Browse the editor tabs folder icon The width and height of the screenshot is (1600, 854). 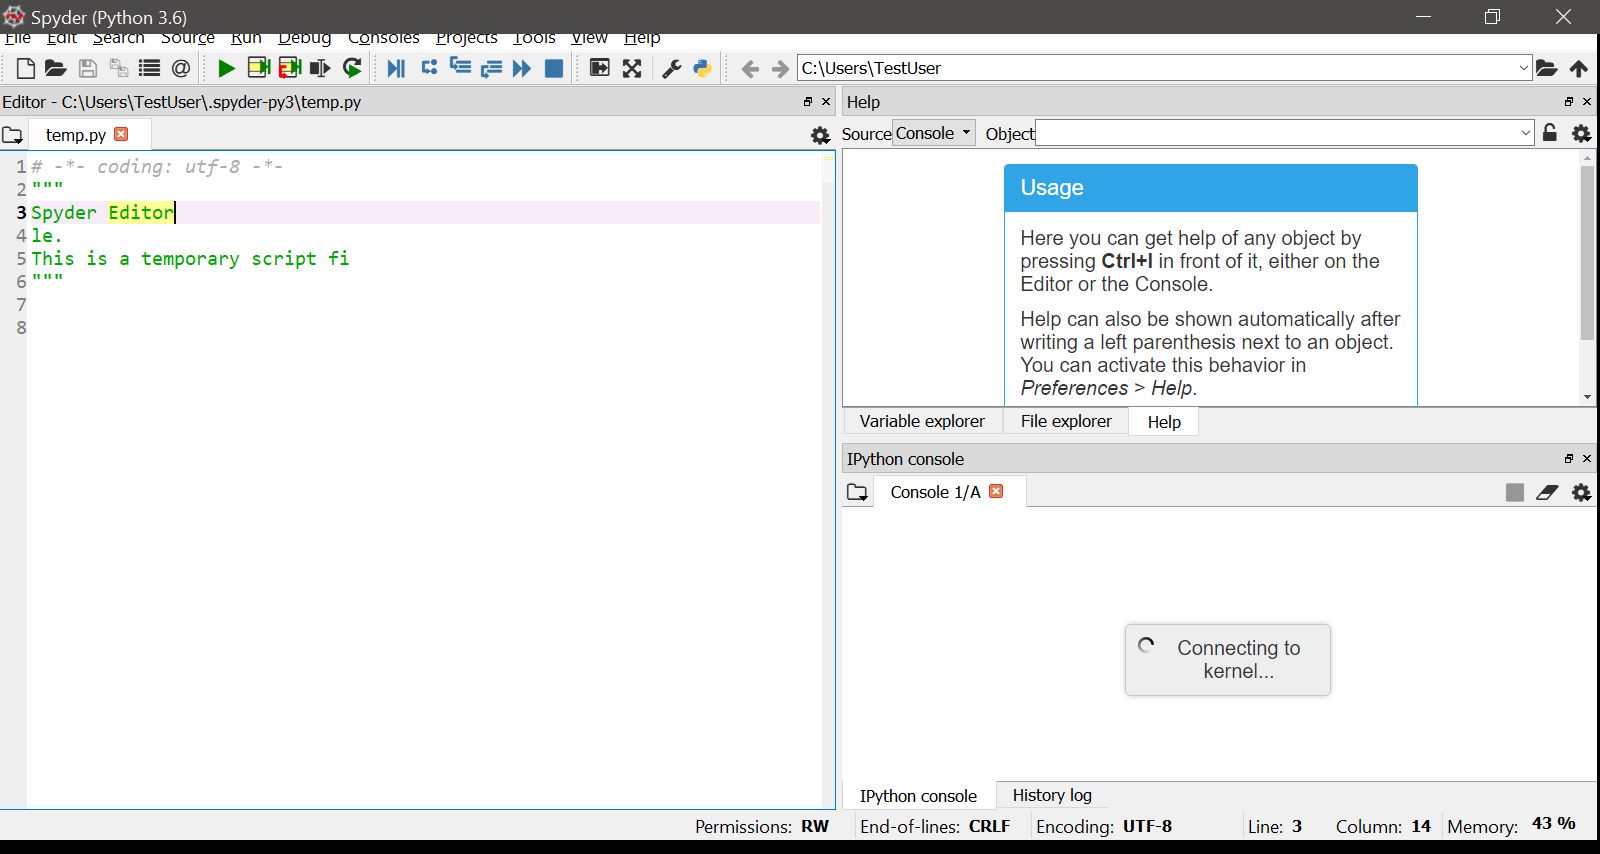pos(12,135)
